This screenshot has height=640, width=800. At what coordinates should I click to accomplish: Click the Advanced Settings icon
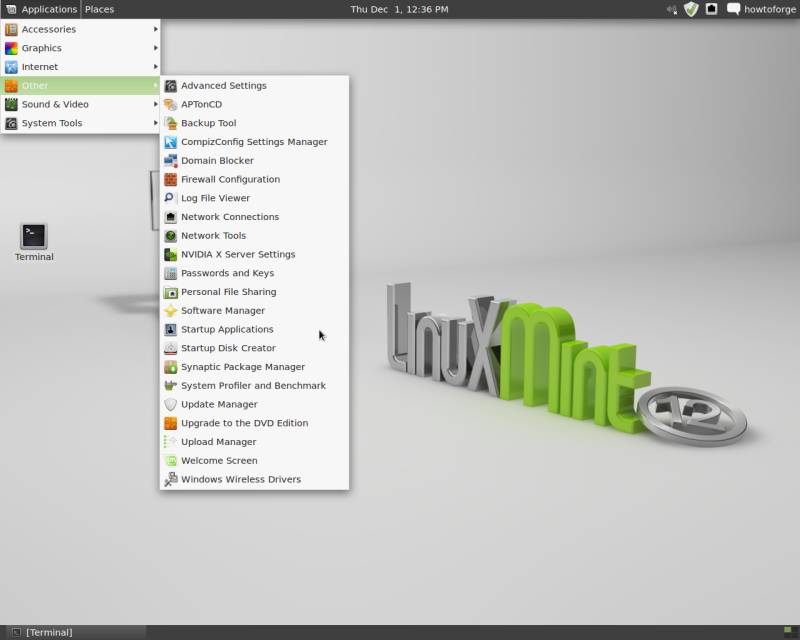(170, 86)
